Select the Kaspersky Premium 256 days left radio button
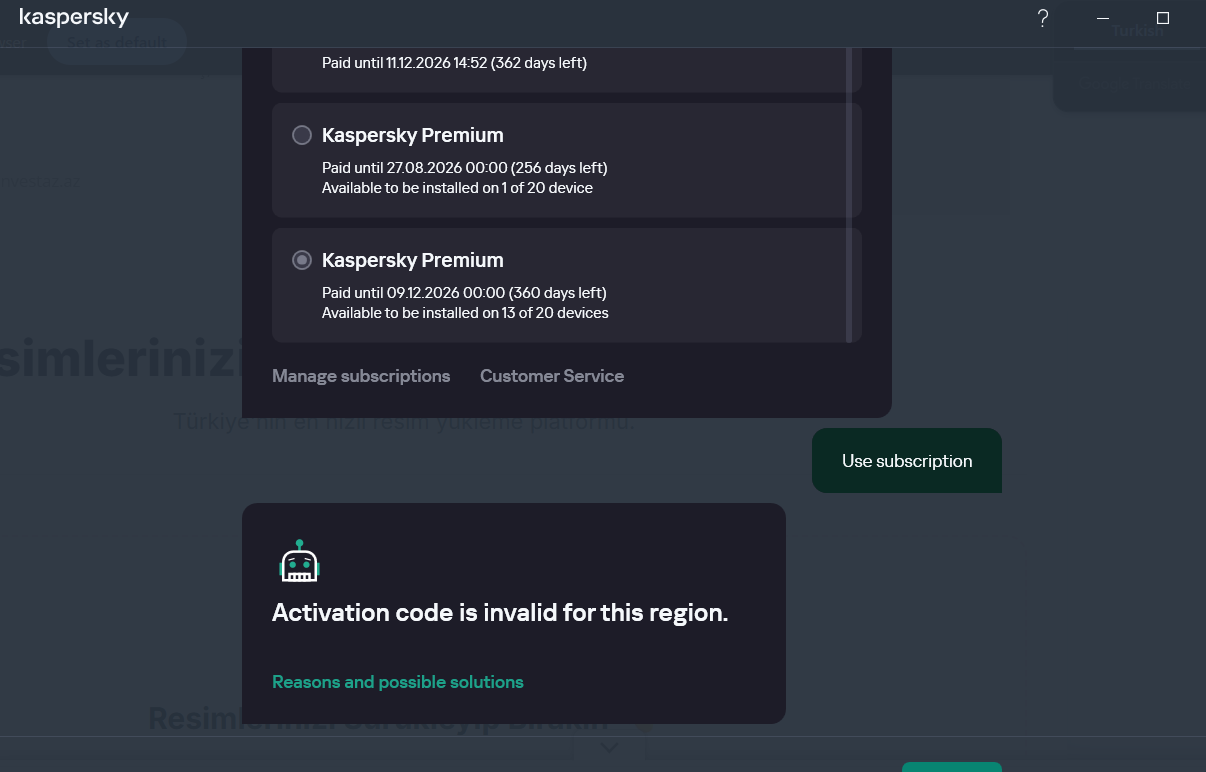Screen dimensions: 1206x772 coord(302,135)
